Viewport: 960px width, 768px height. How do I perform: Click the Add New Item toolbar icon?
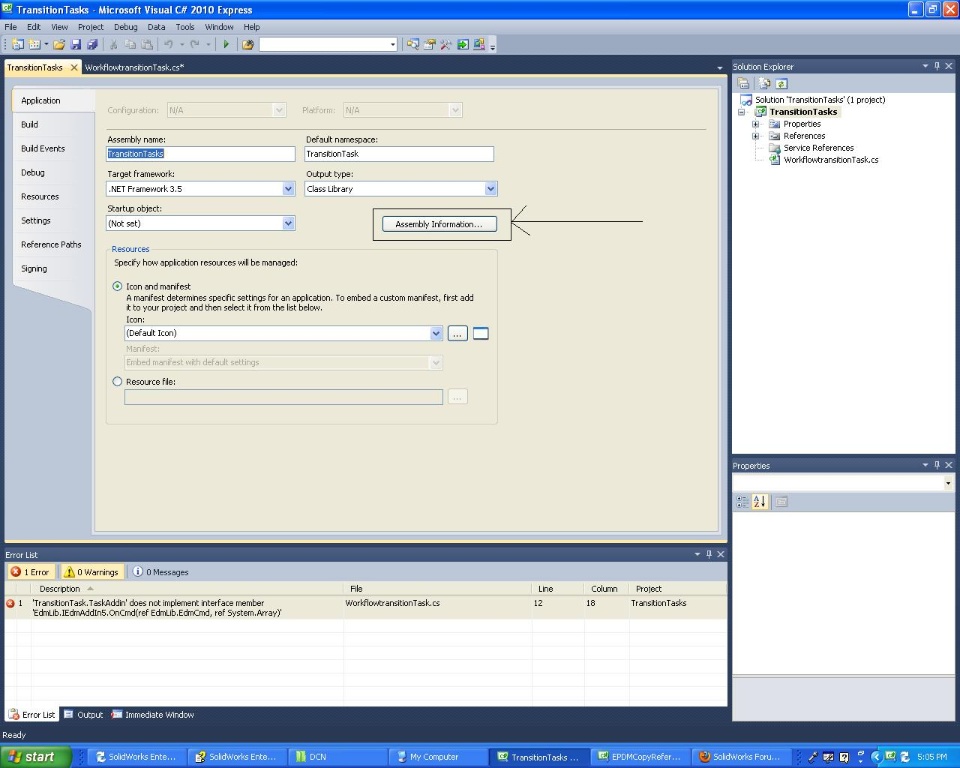(x=35, y=44)
